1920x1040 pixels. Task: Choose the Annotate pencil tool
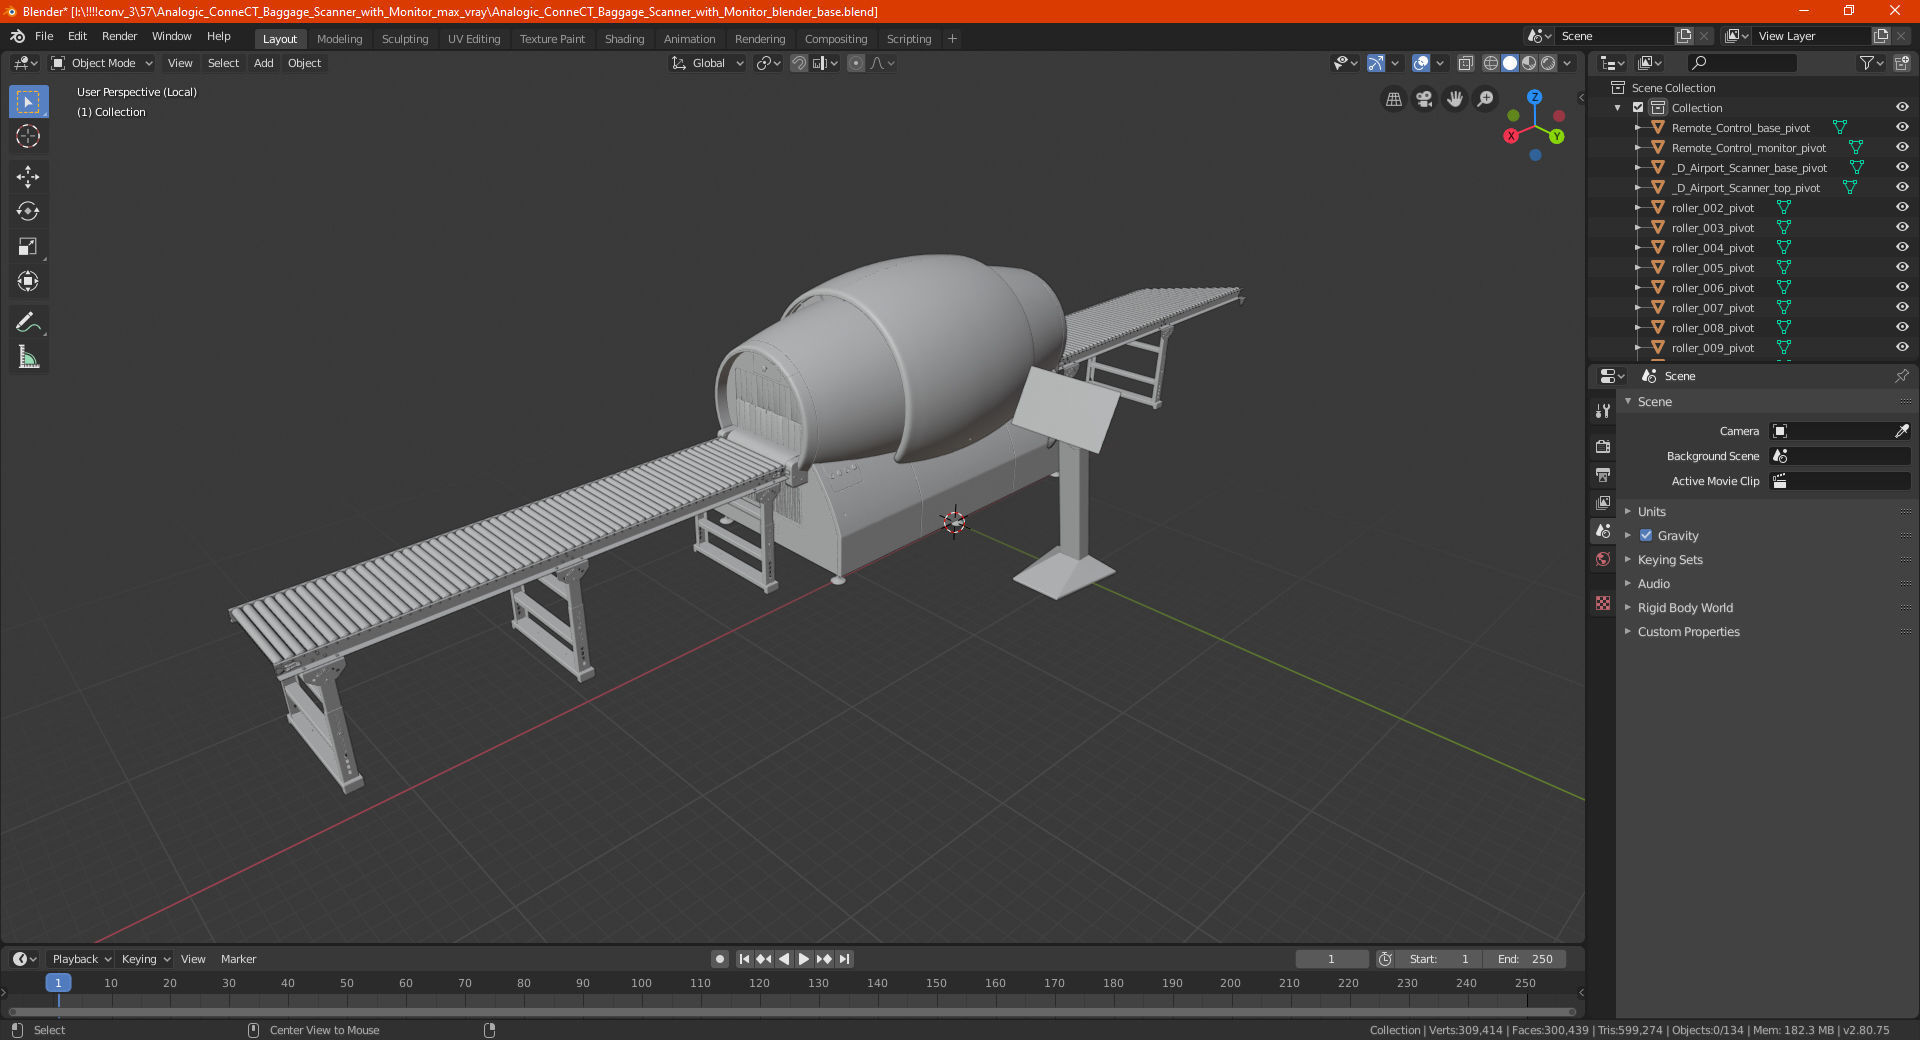[28, 322]
